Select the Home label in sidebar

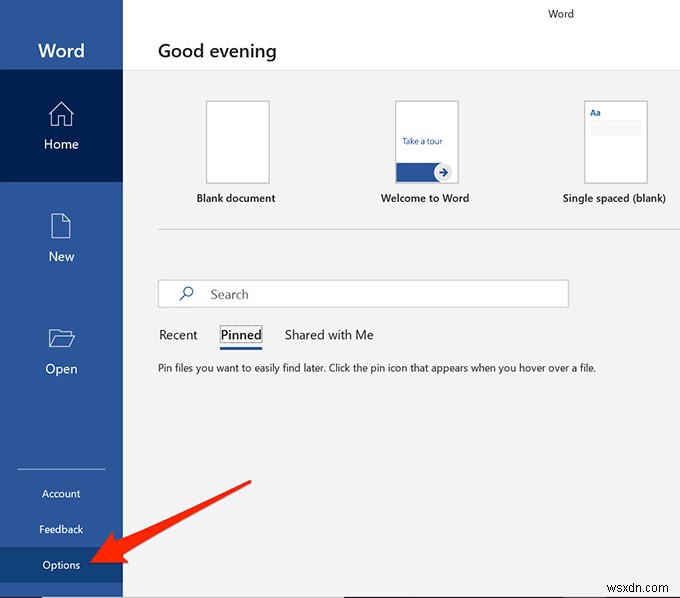[61, 144]
